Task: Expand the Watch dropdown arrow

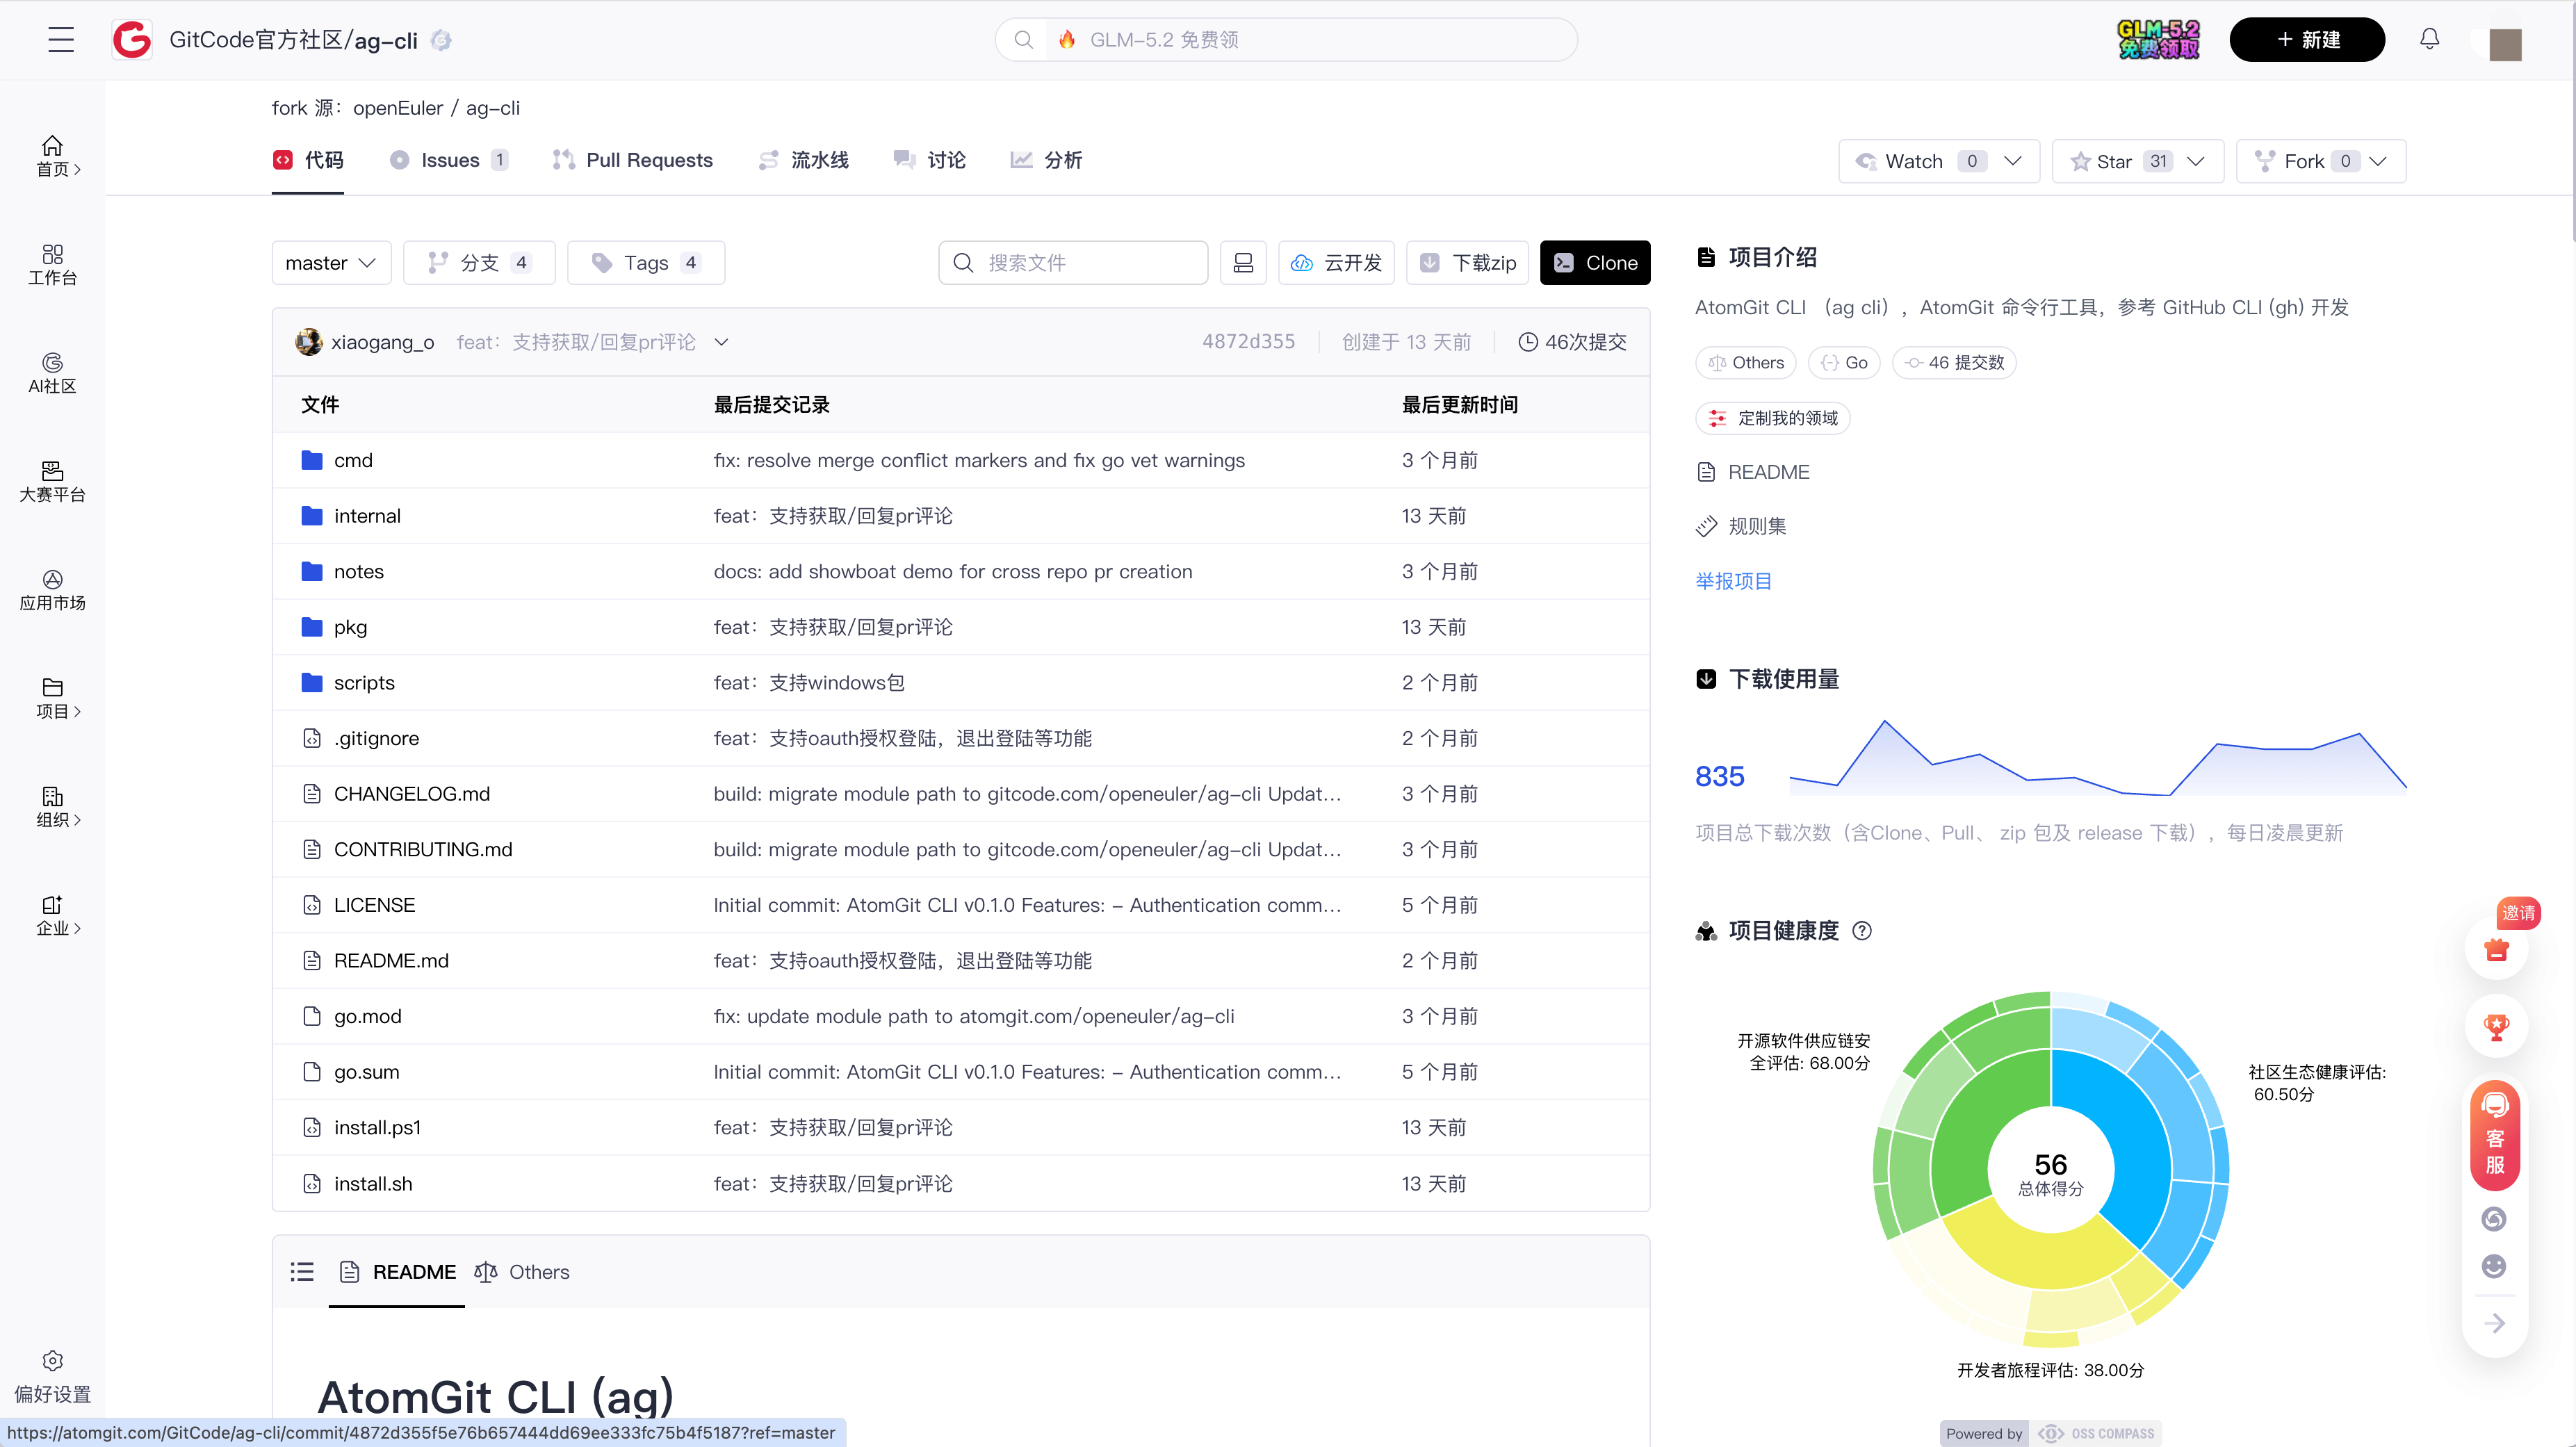Action: (2013, 161)
